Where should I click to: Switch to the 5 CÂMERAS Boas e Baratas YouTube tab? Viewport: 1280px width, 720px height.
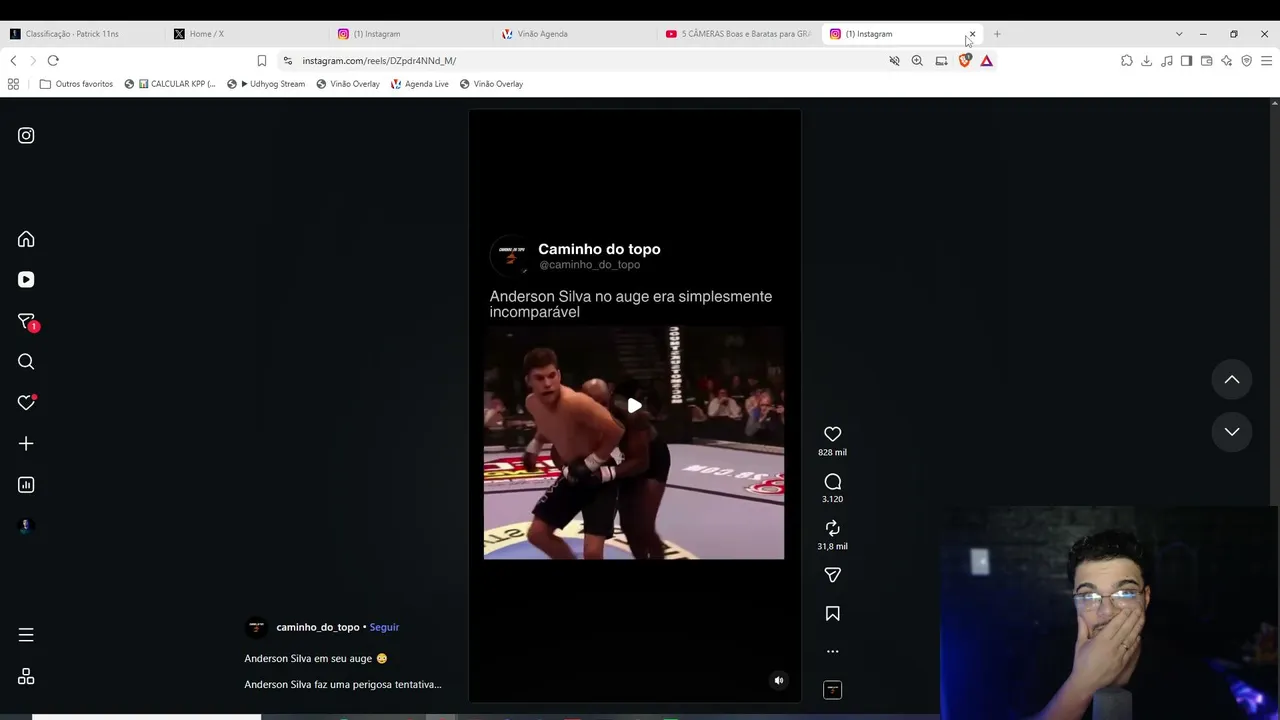[x=737, y=34]
